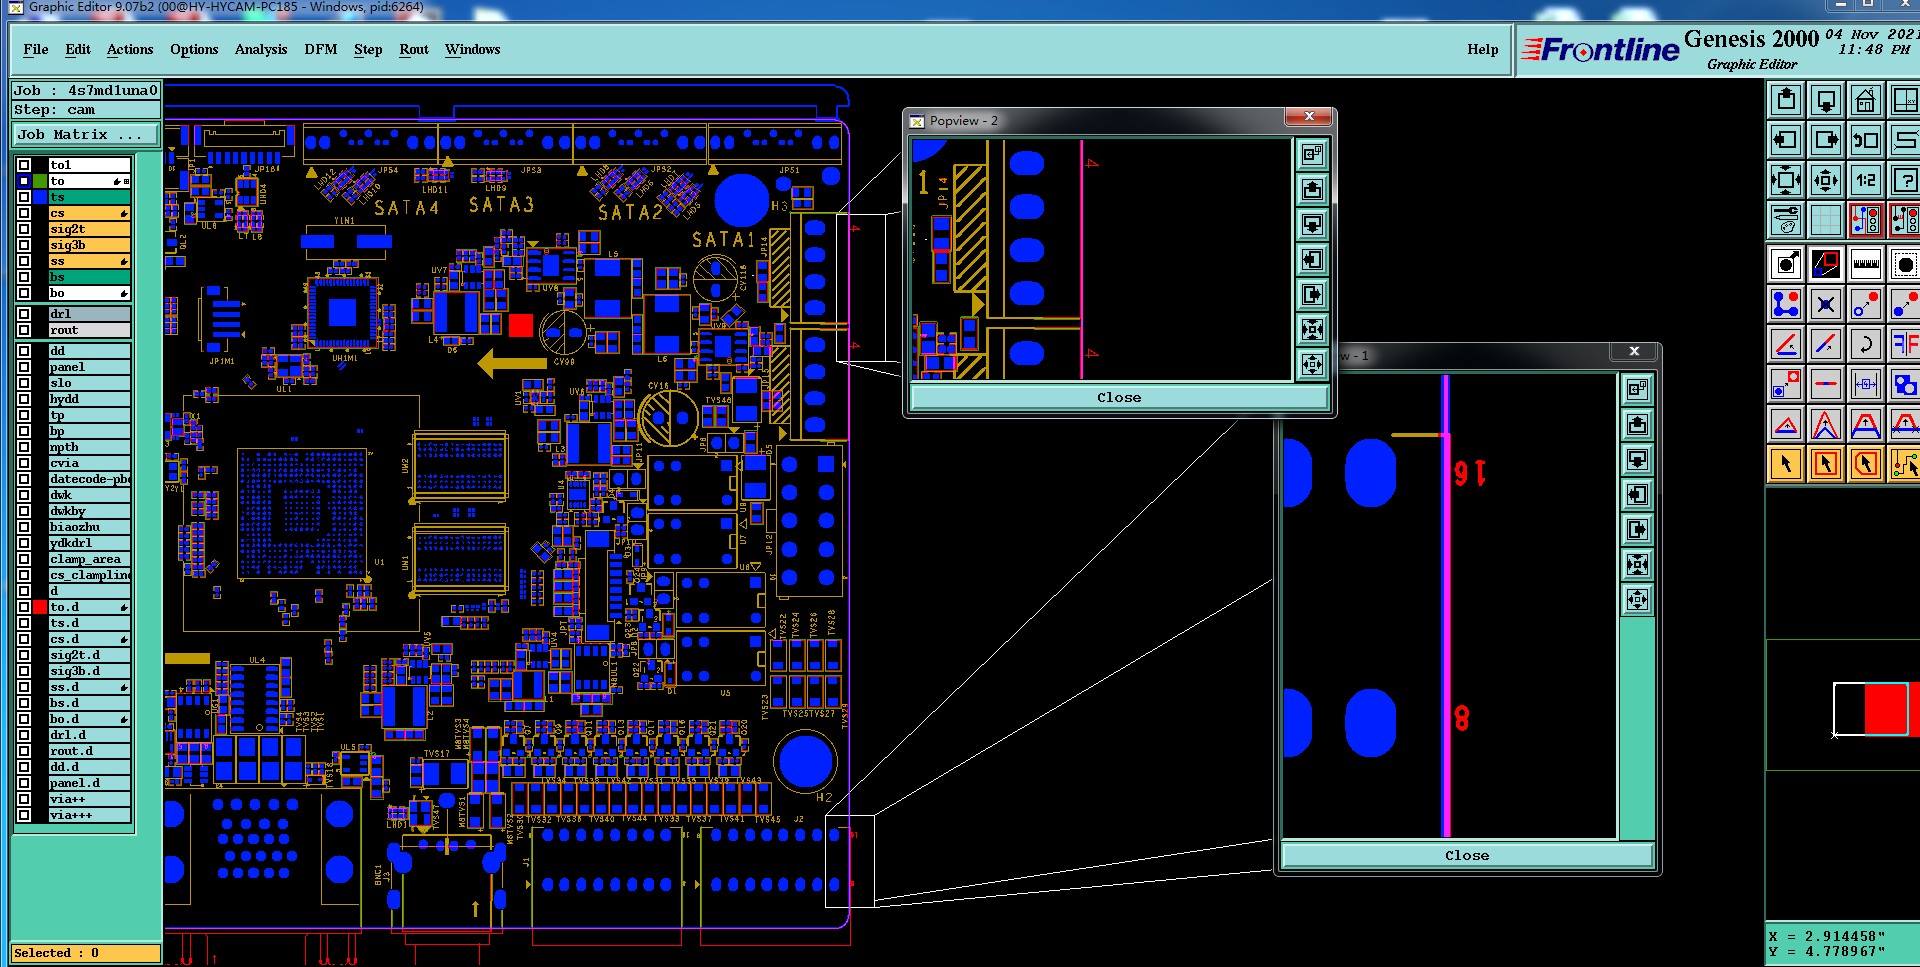Image resolution: width=1920 pixels, height=967 pixels.
Task: Select the single-feature arrow select tool
Action: tap(1785, 464)
